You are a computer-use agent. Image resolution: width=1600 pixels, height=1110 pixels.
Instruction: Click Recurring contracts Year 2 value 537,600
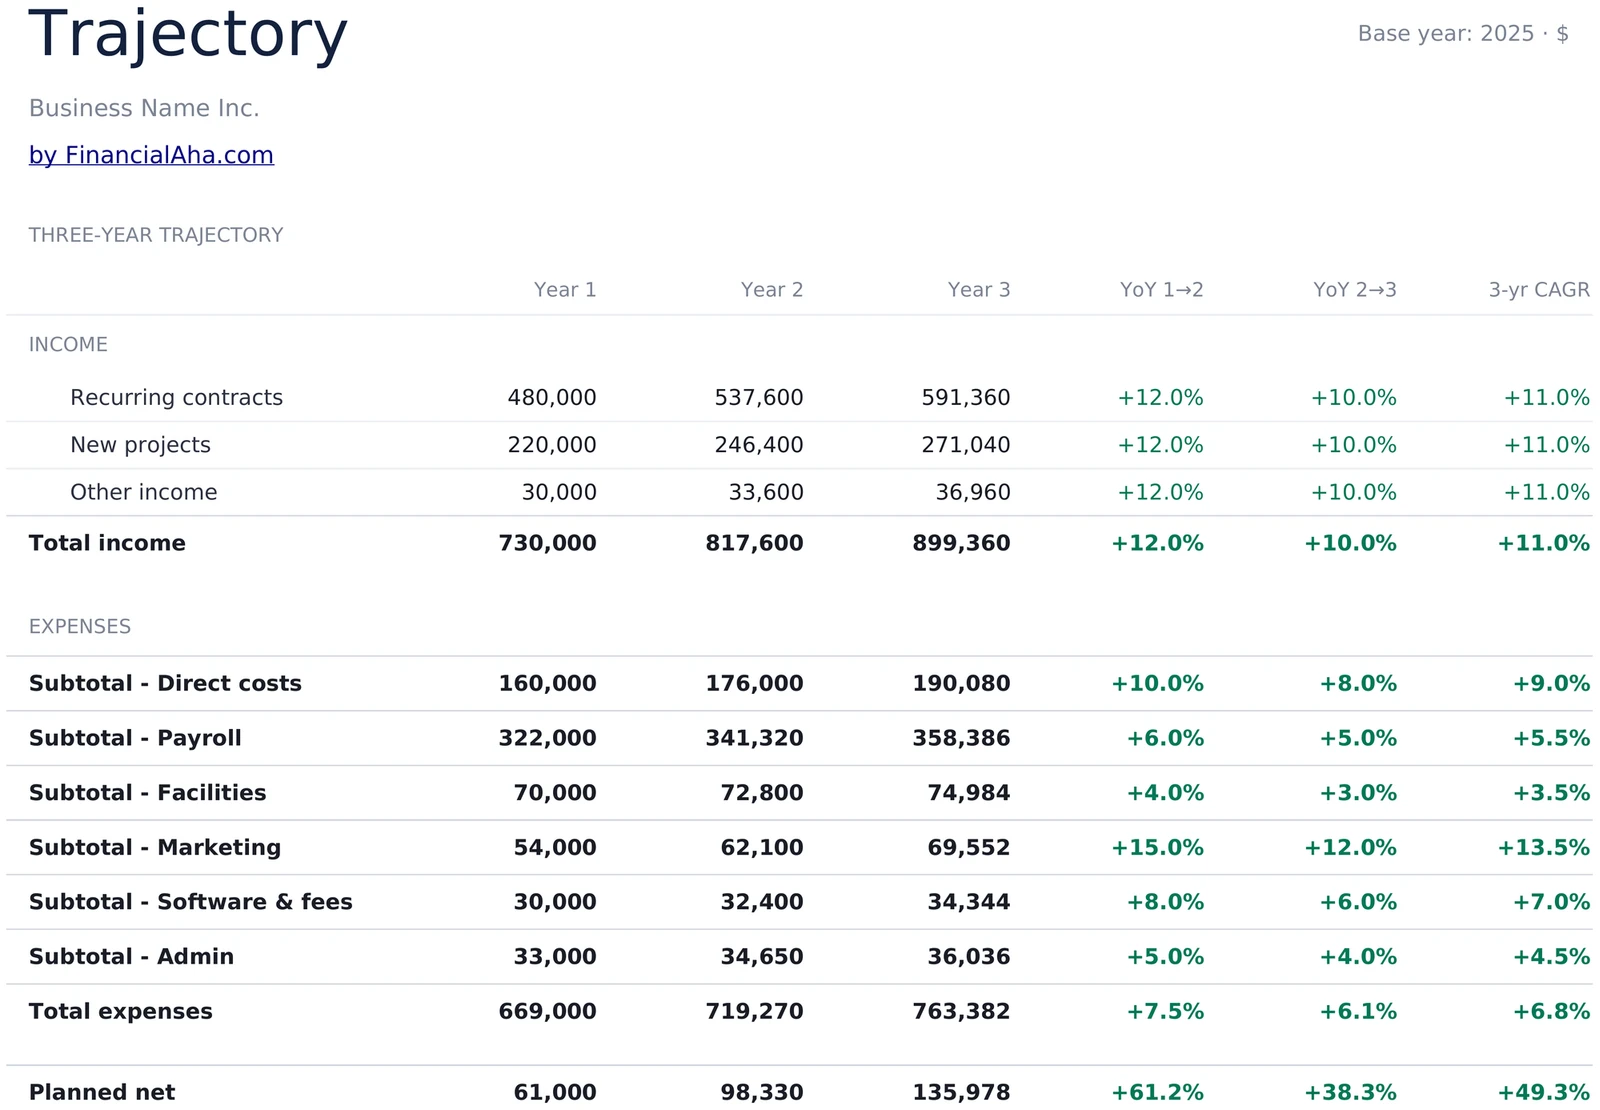coord(759,398)
